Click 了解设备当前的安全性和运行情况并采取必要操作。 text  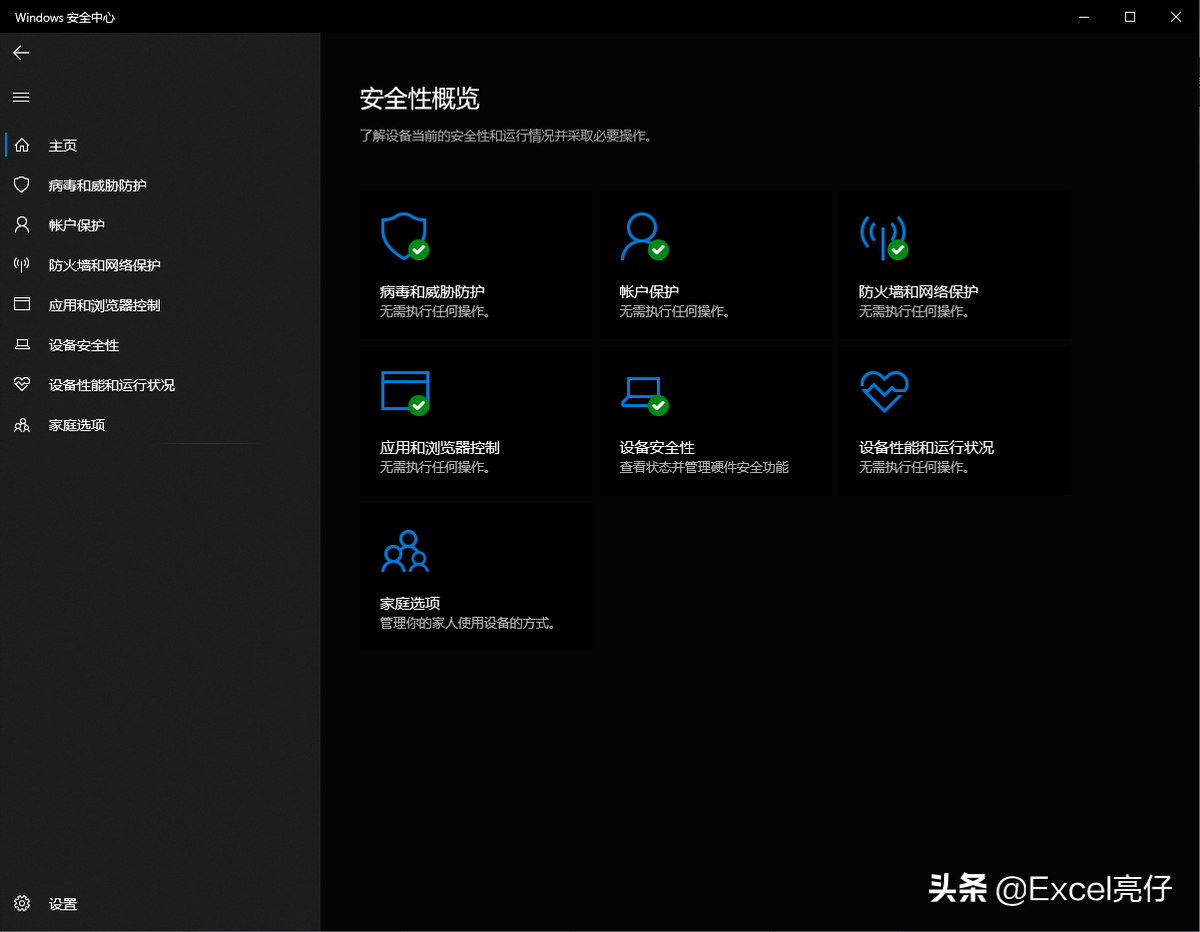[x=506, y=135]
